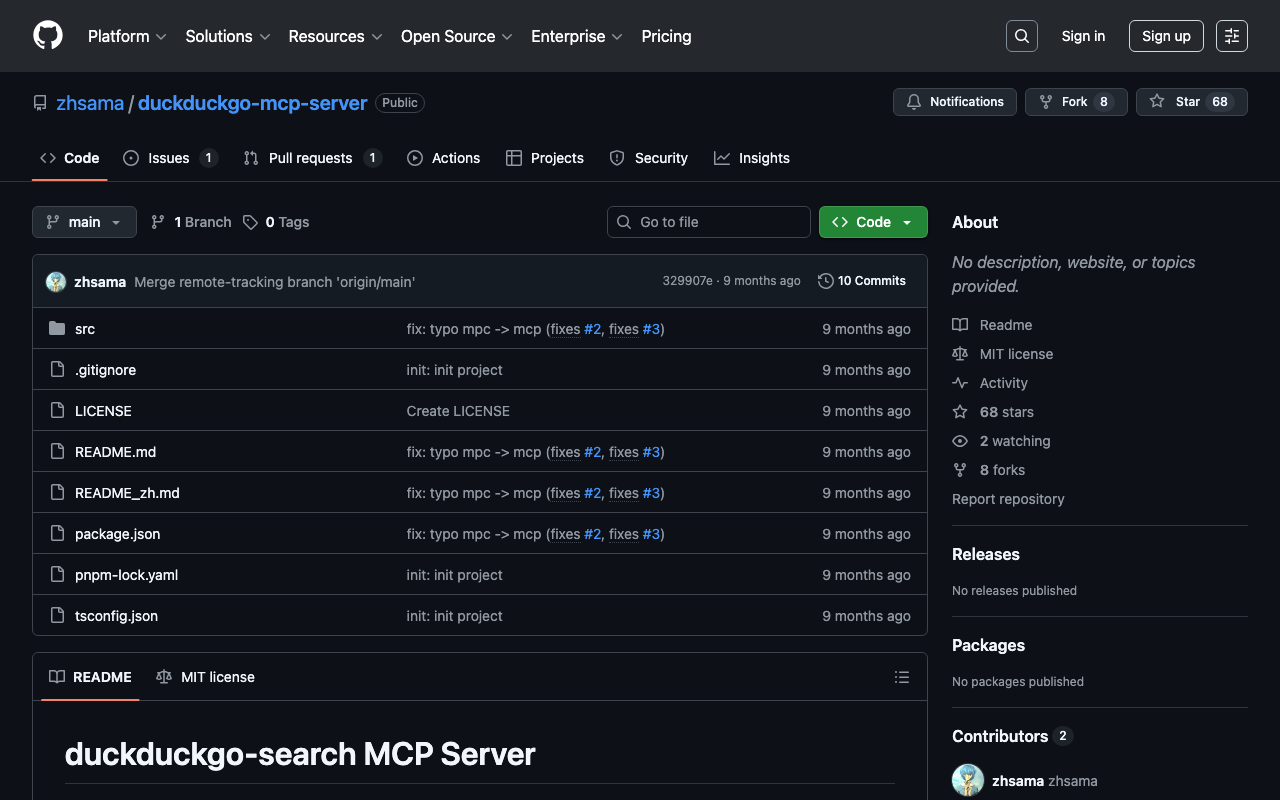Click the appearance settings sliders icon
This screenshot has height=800, width=1280.
point(1232,36)
